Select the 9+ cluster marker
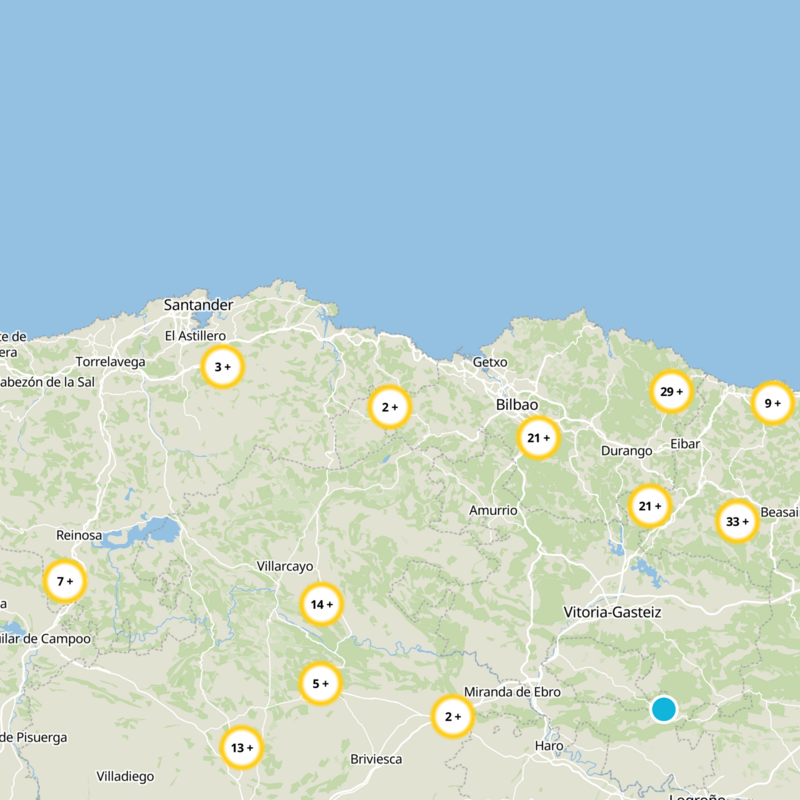This screenshot has height=800, width=800. (772, 403)
